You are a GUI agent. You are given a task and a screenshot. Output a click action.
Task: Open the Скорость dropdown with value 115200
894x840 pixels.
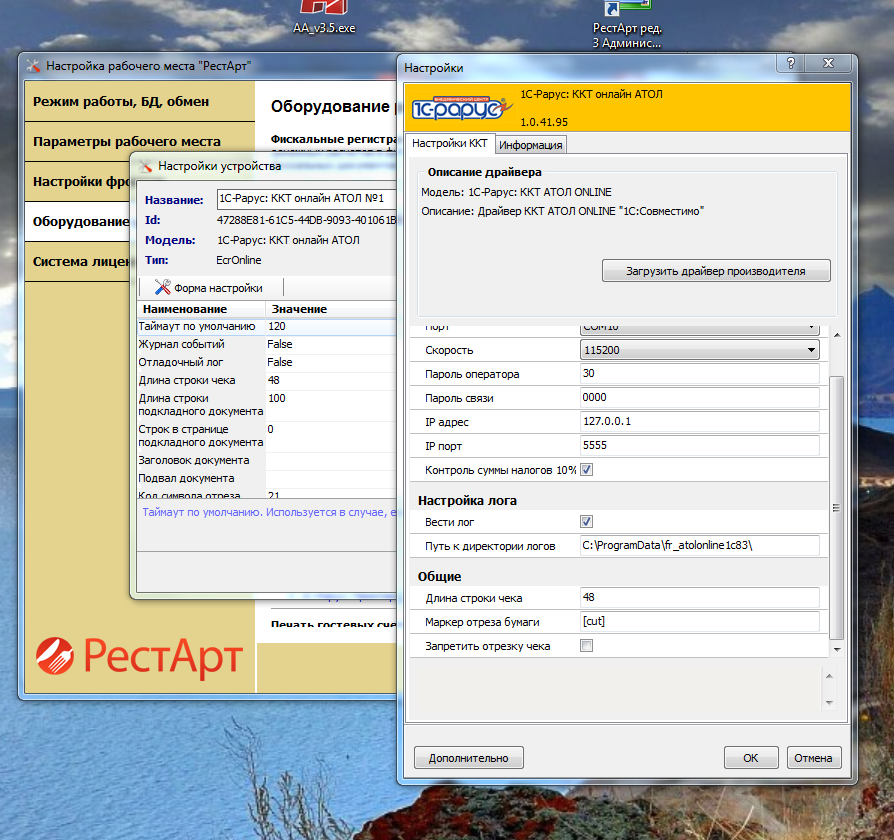[700, 350]
